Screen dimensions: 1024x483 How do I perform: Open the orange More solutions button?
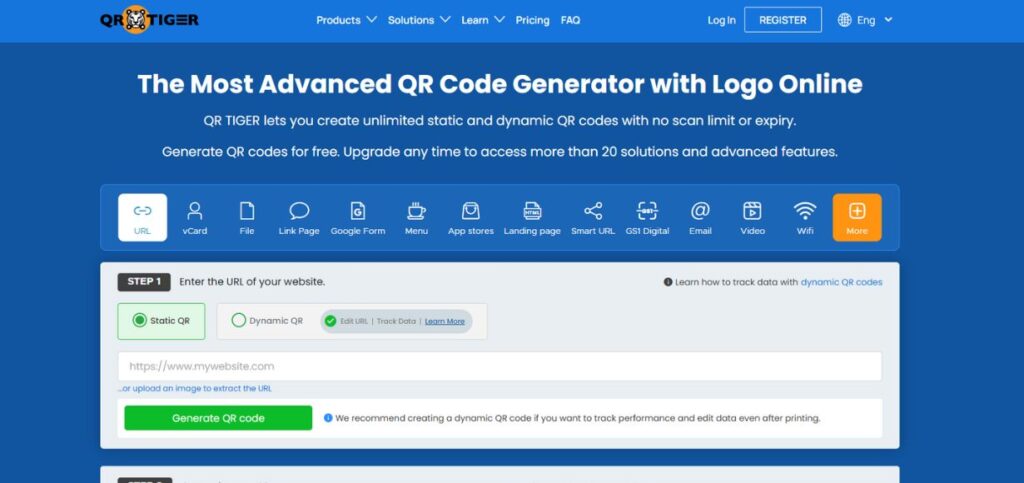point(857,217)
